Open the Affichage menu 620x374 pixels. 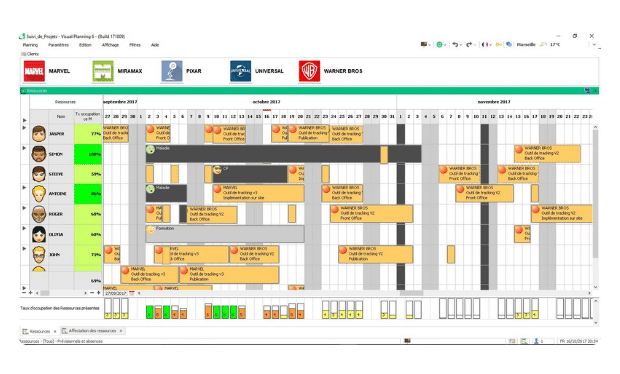pyautogui.click(x=110, y=45)
